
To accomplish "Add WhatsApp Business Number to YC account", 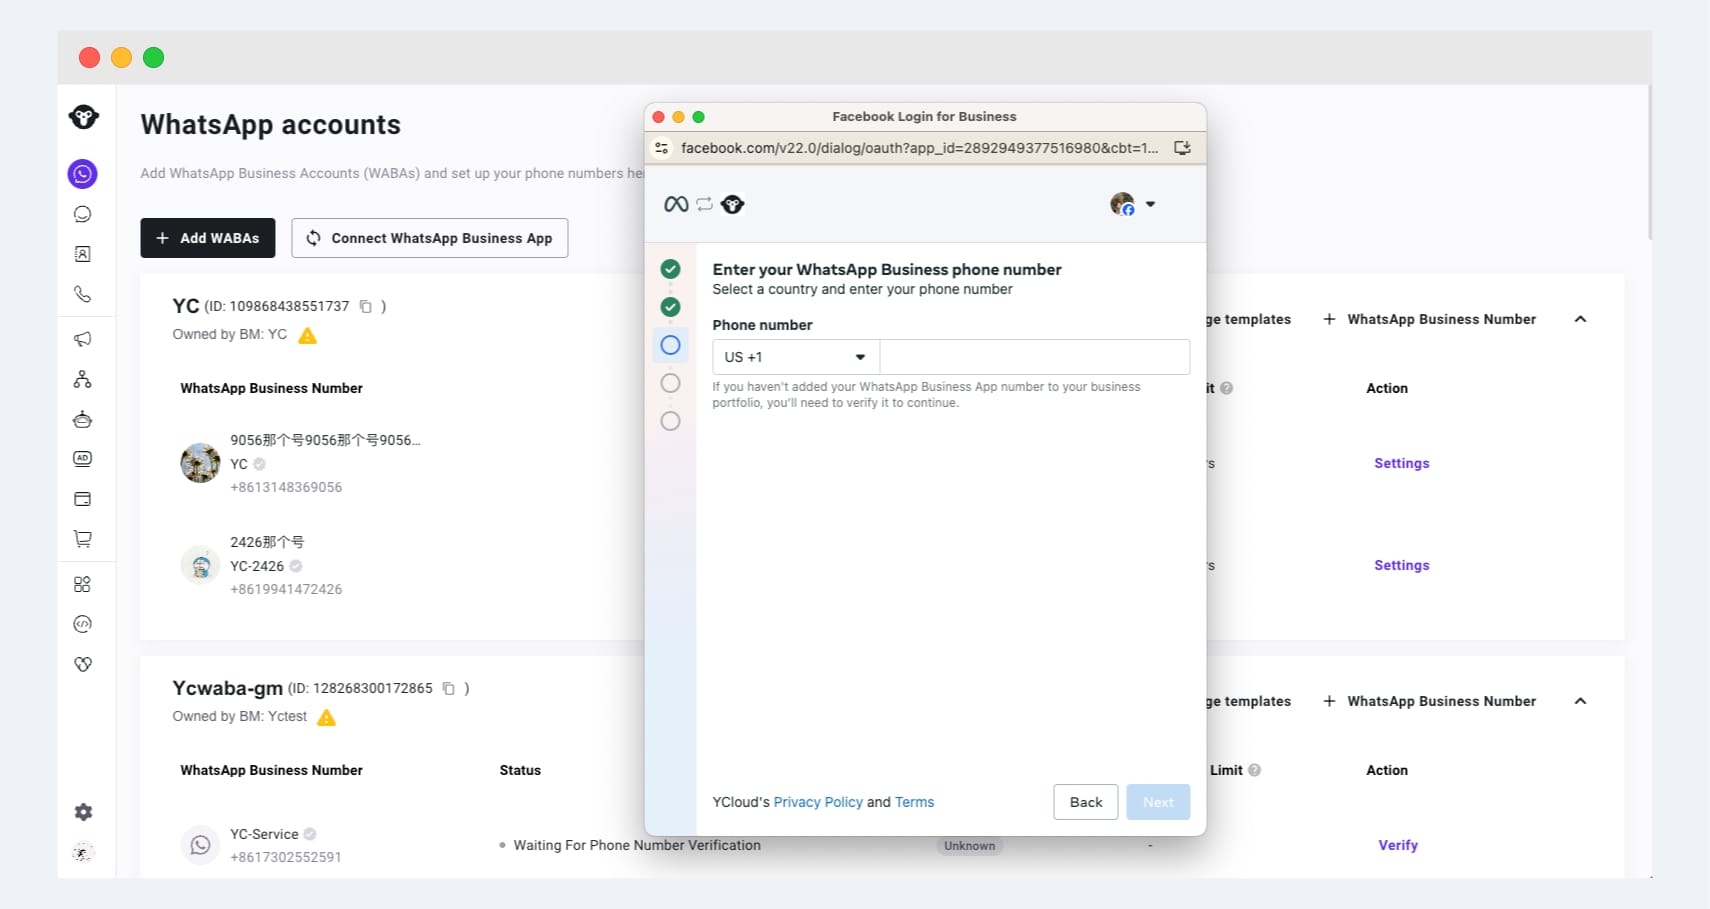I will click(x=1430, y=319).
